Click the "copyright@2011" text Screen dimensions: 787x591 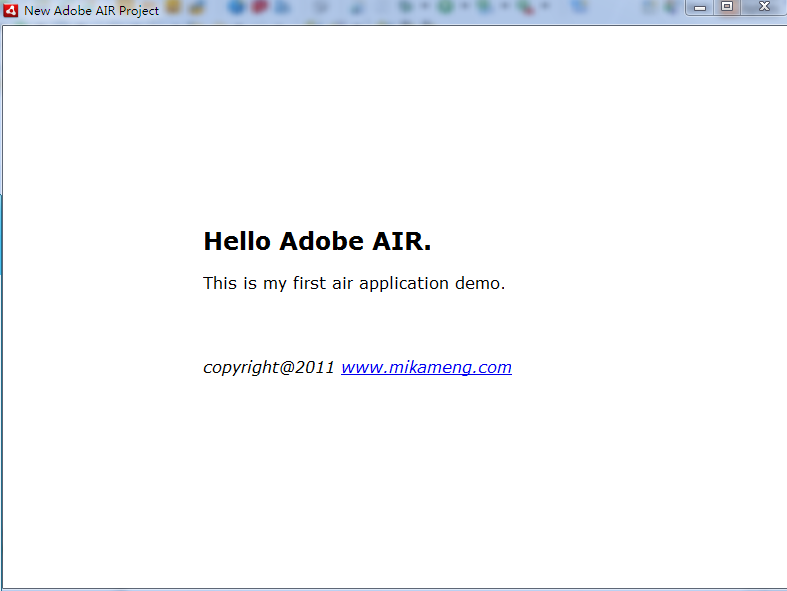tap(269, 368)
